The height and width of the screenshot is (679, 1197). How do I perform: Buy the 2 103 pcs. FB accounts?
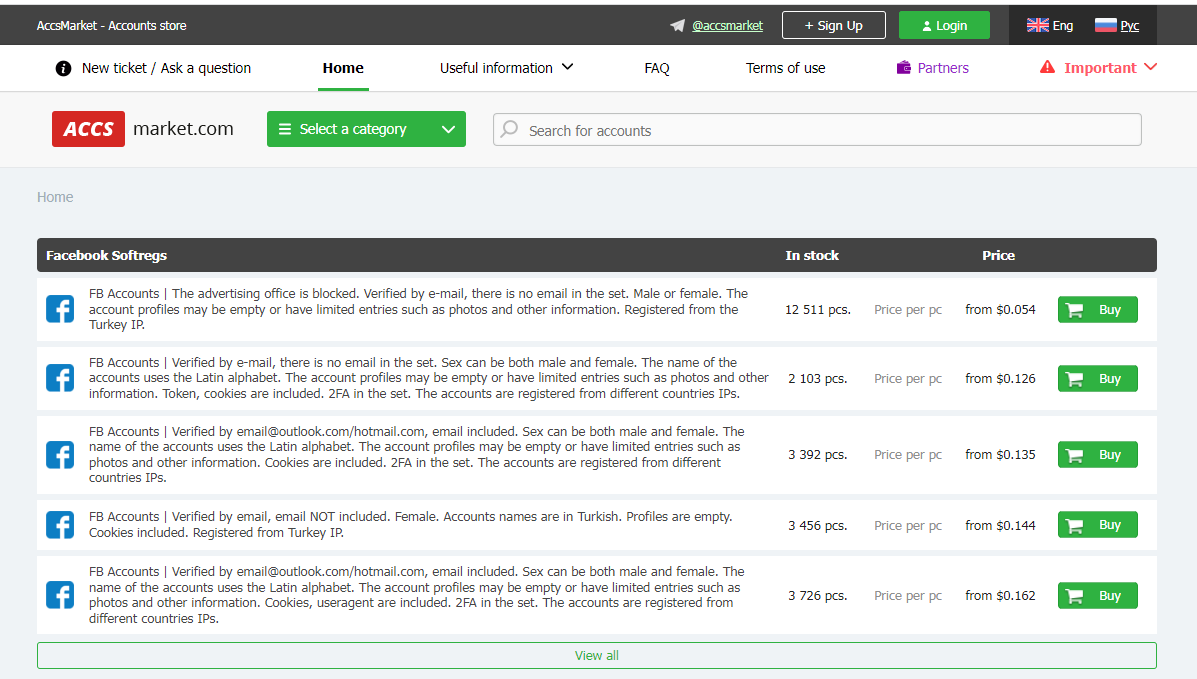click(x=1098, y=378)
